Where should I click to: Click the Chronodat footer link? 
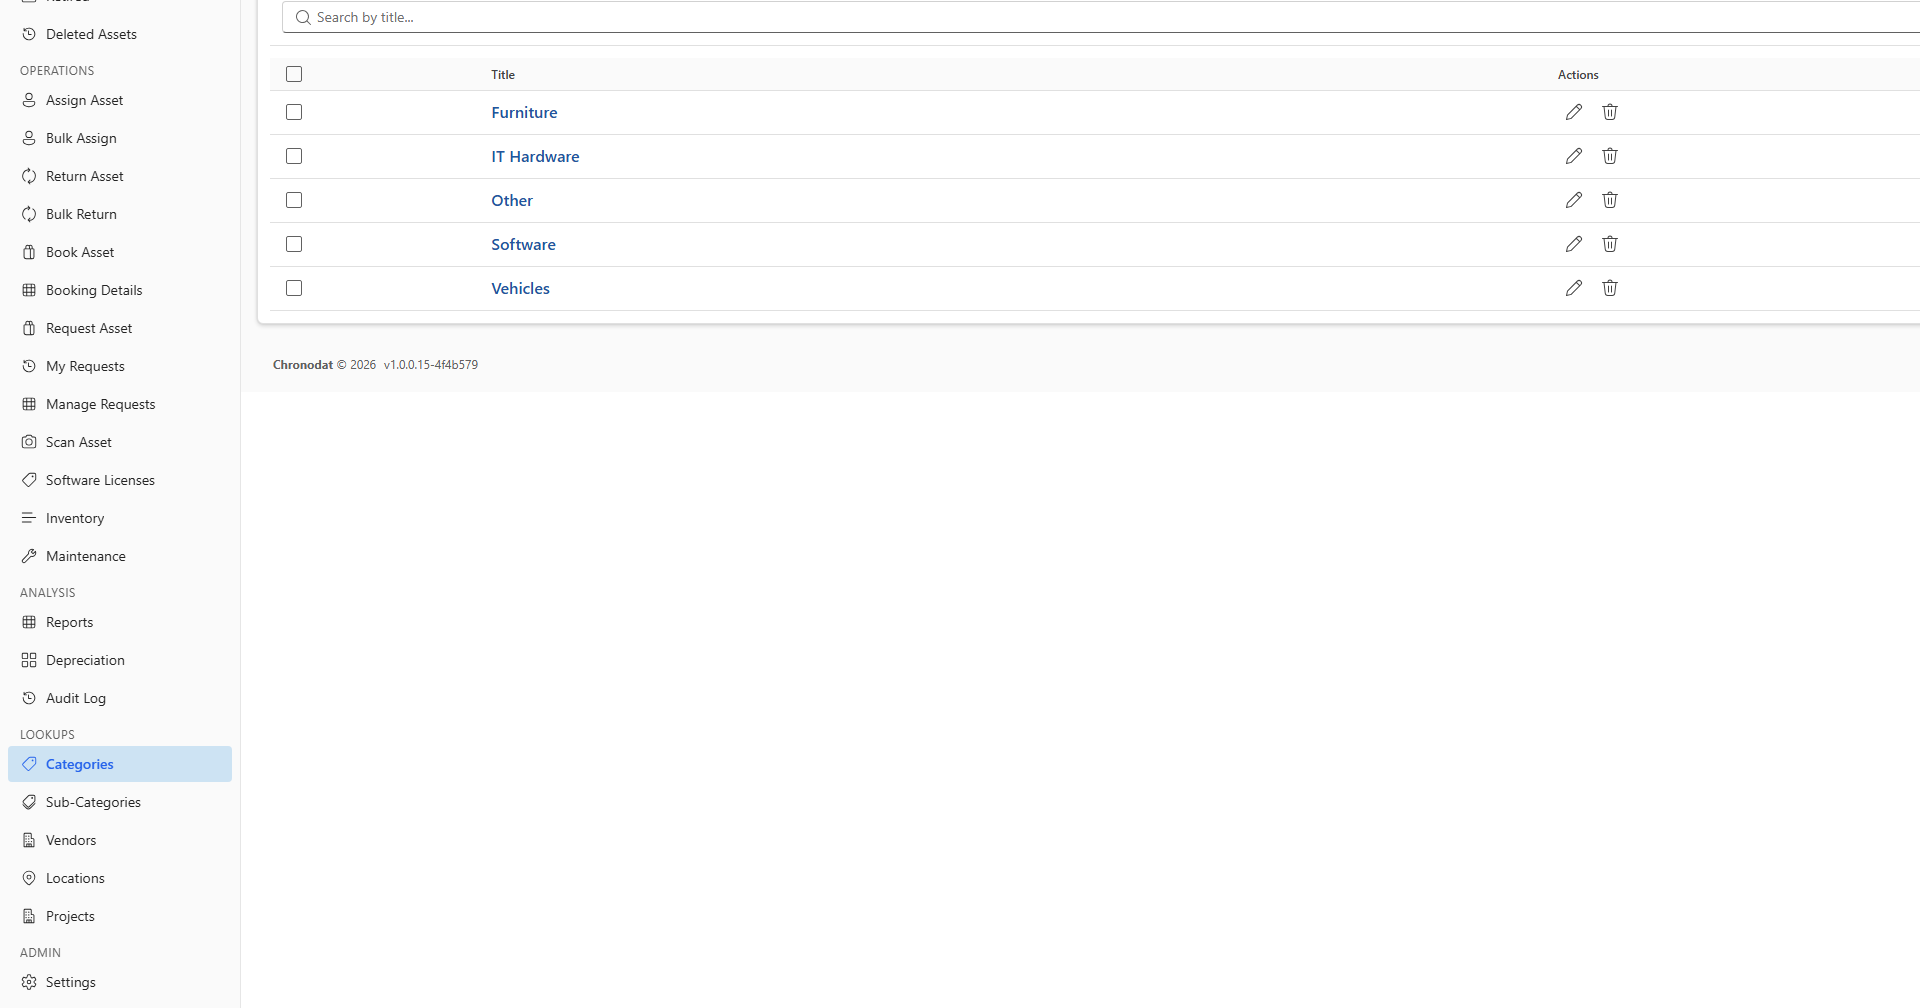[303, 365]
